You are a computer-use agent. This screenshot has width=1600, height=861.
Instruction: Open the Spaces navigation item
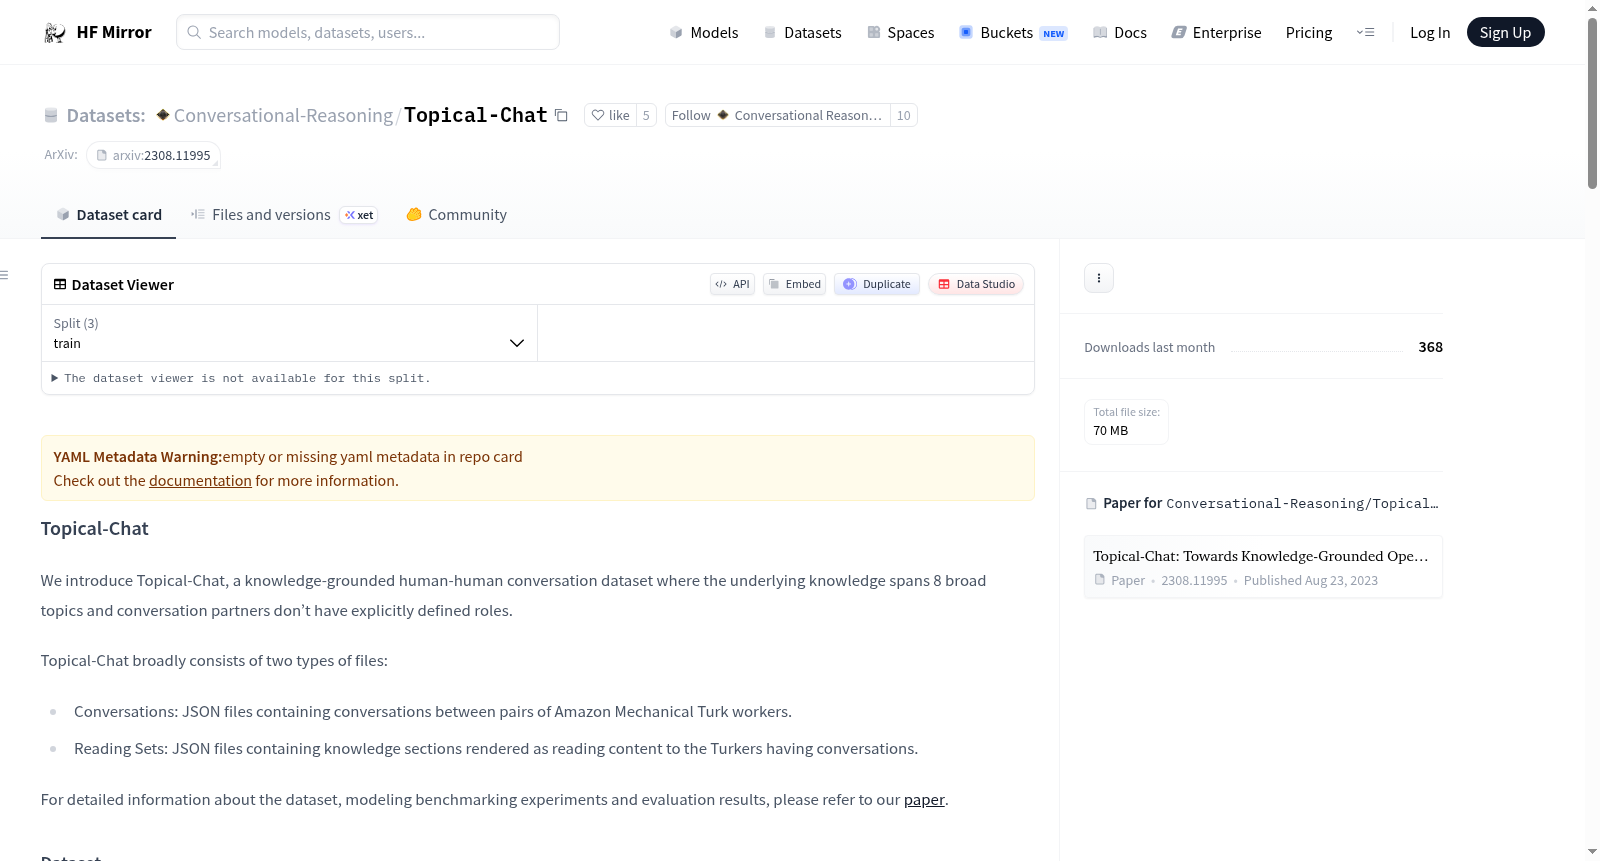pos(901,33)
